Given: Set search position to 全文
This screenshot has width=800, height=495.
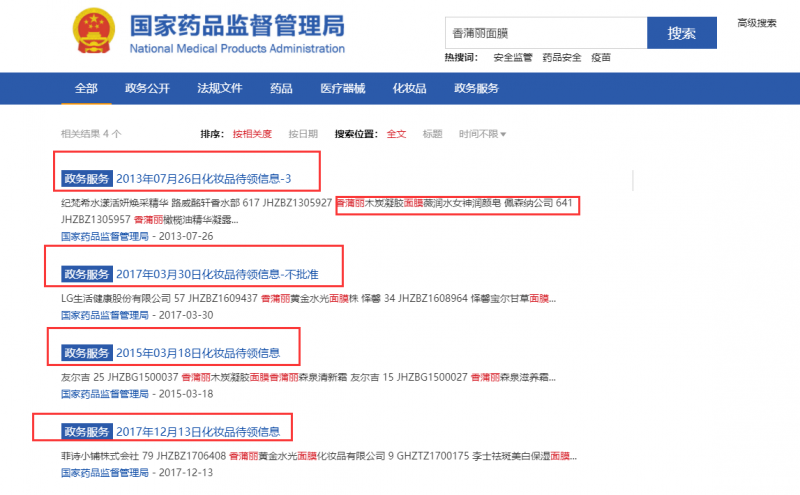Looking at the screenshot, I should point(396,134).
